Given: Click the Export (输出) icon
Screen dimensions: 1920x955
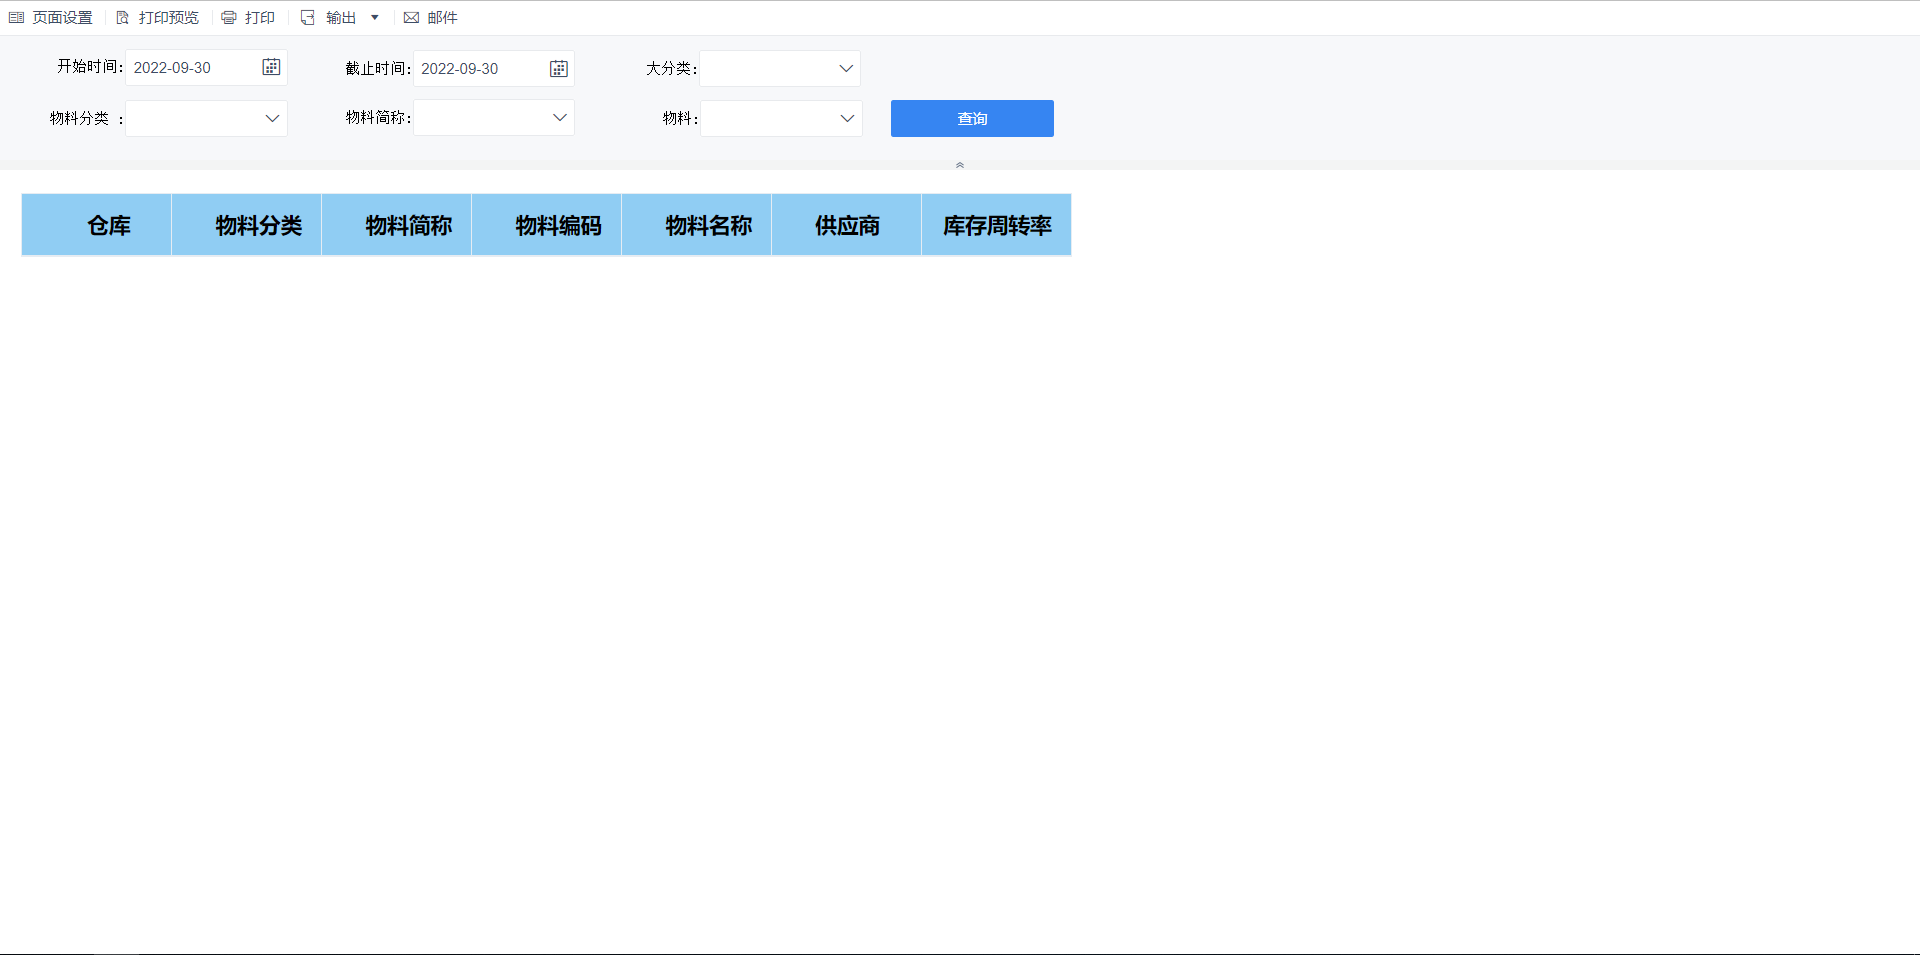Looking at the screenshot, I should point(308,18).
